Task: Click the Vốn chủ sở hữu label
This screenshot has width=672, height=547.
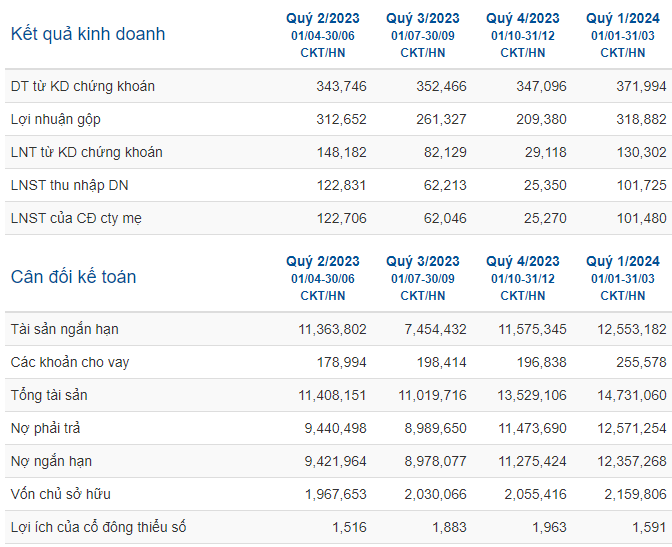Action: [61, 494]
